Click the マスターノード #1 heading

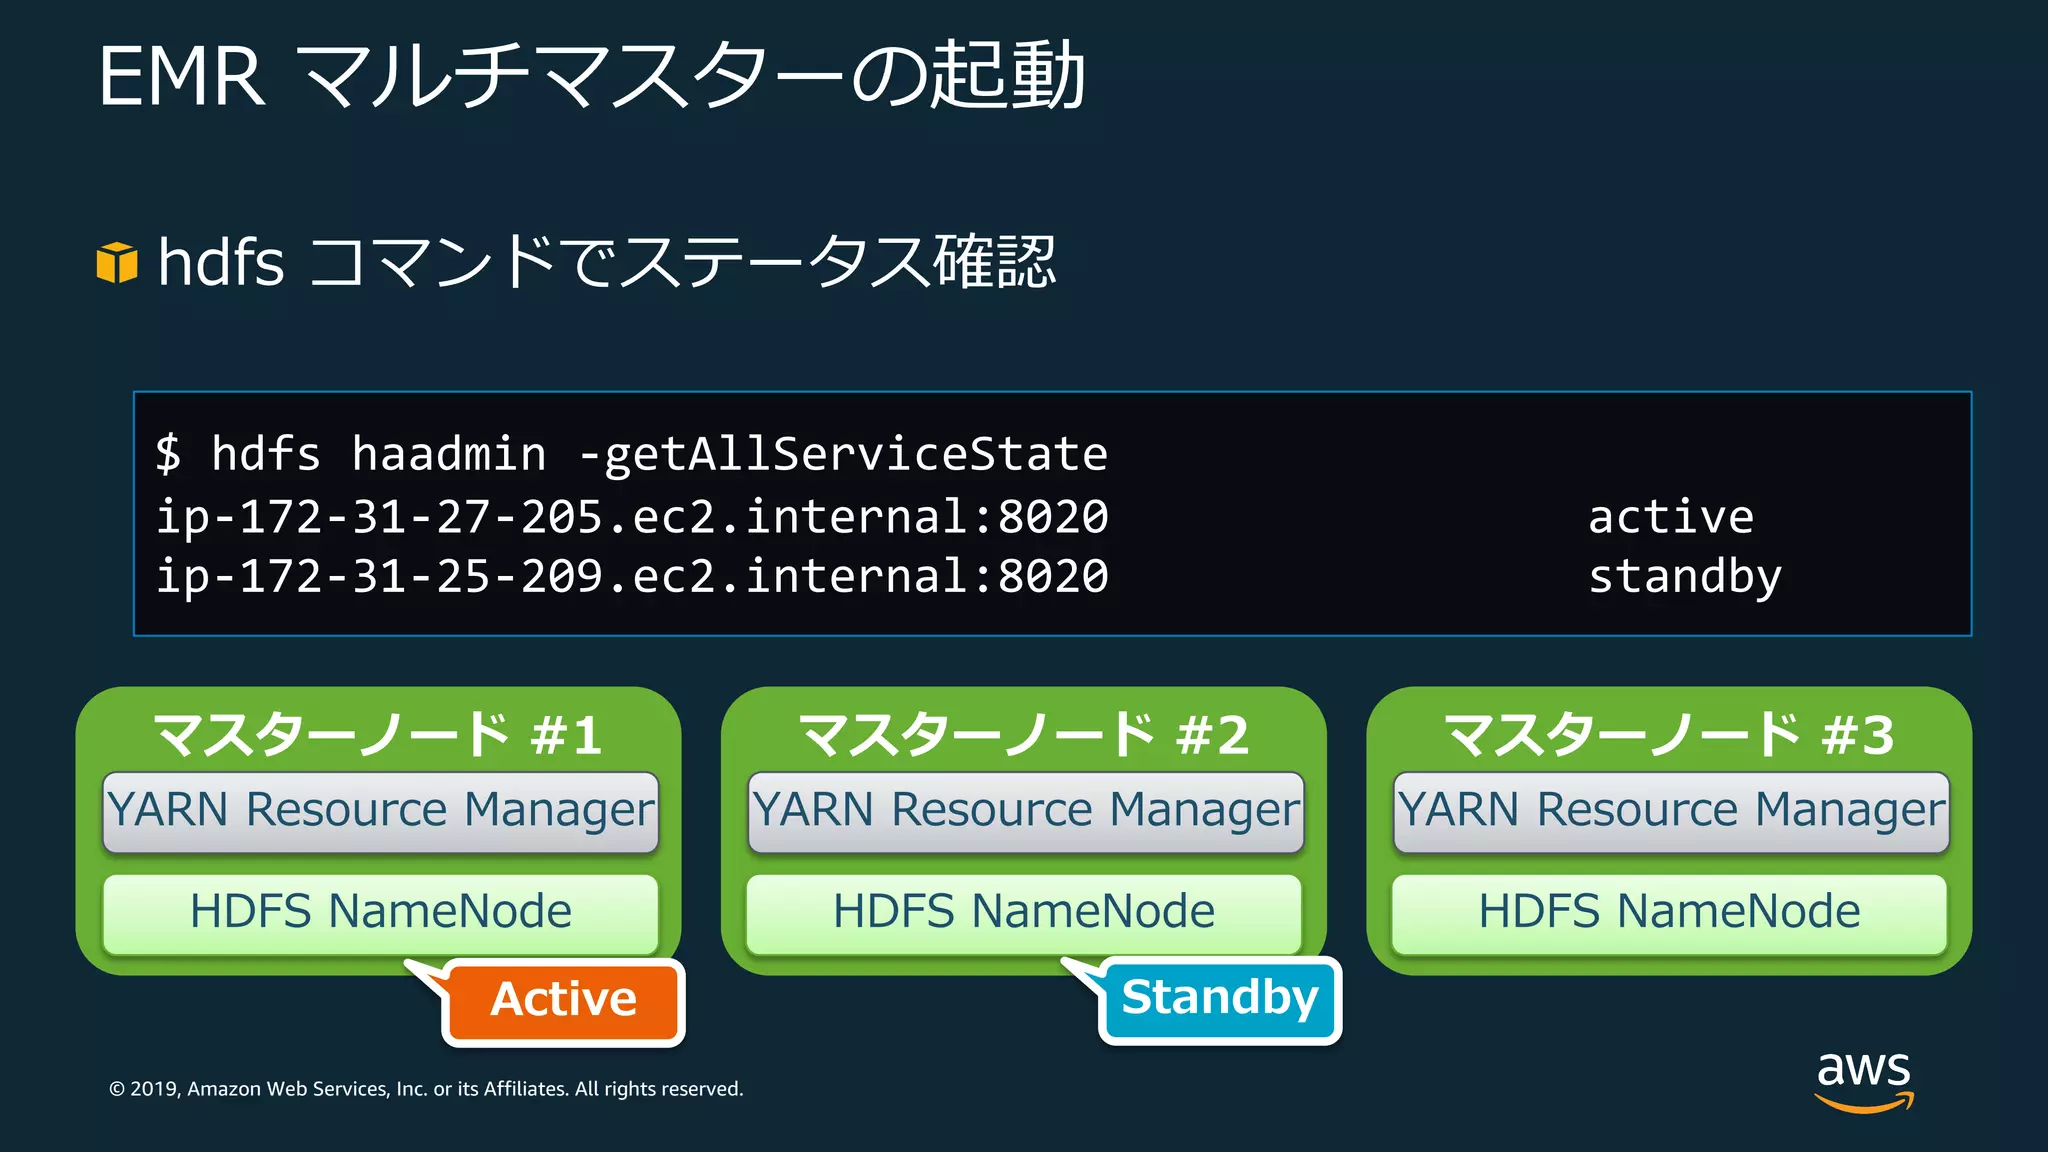[378, 735]
